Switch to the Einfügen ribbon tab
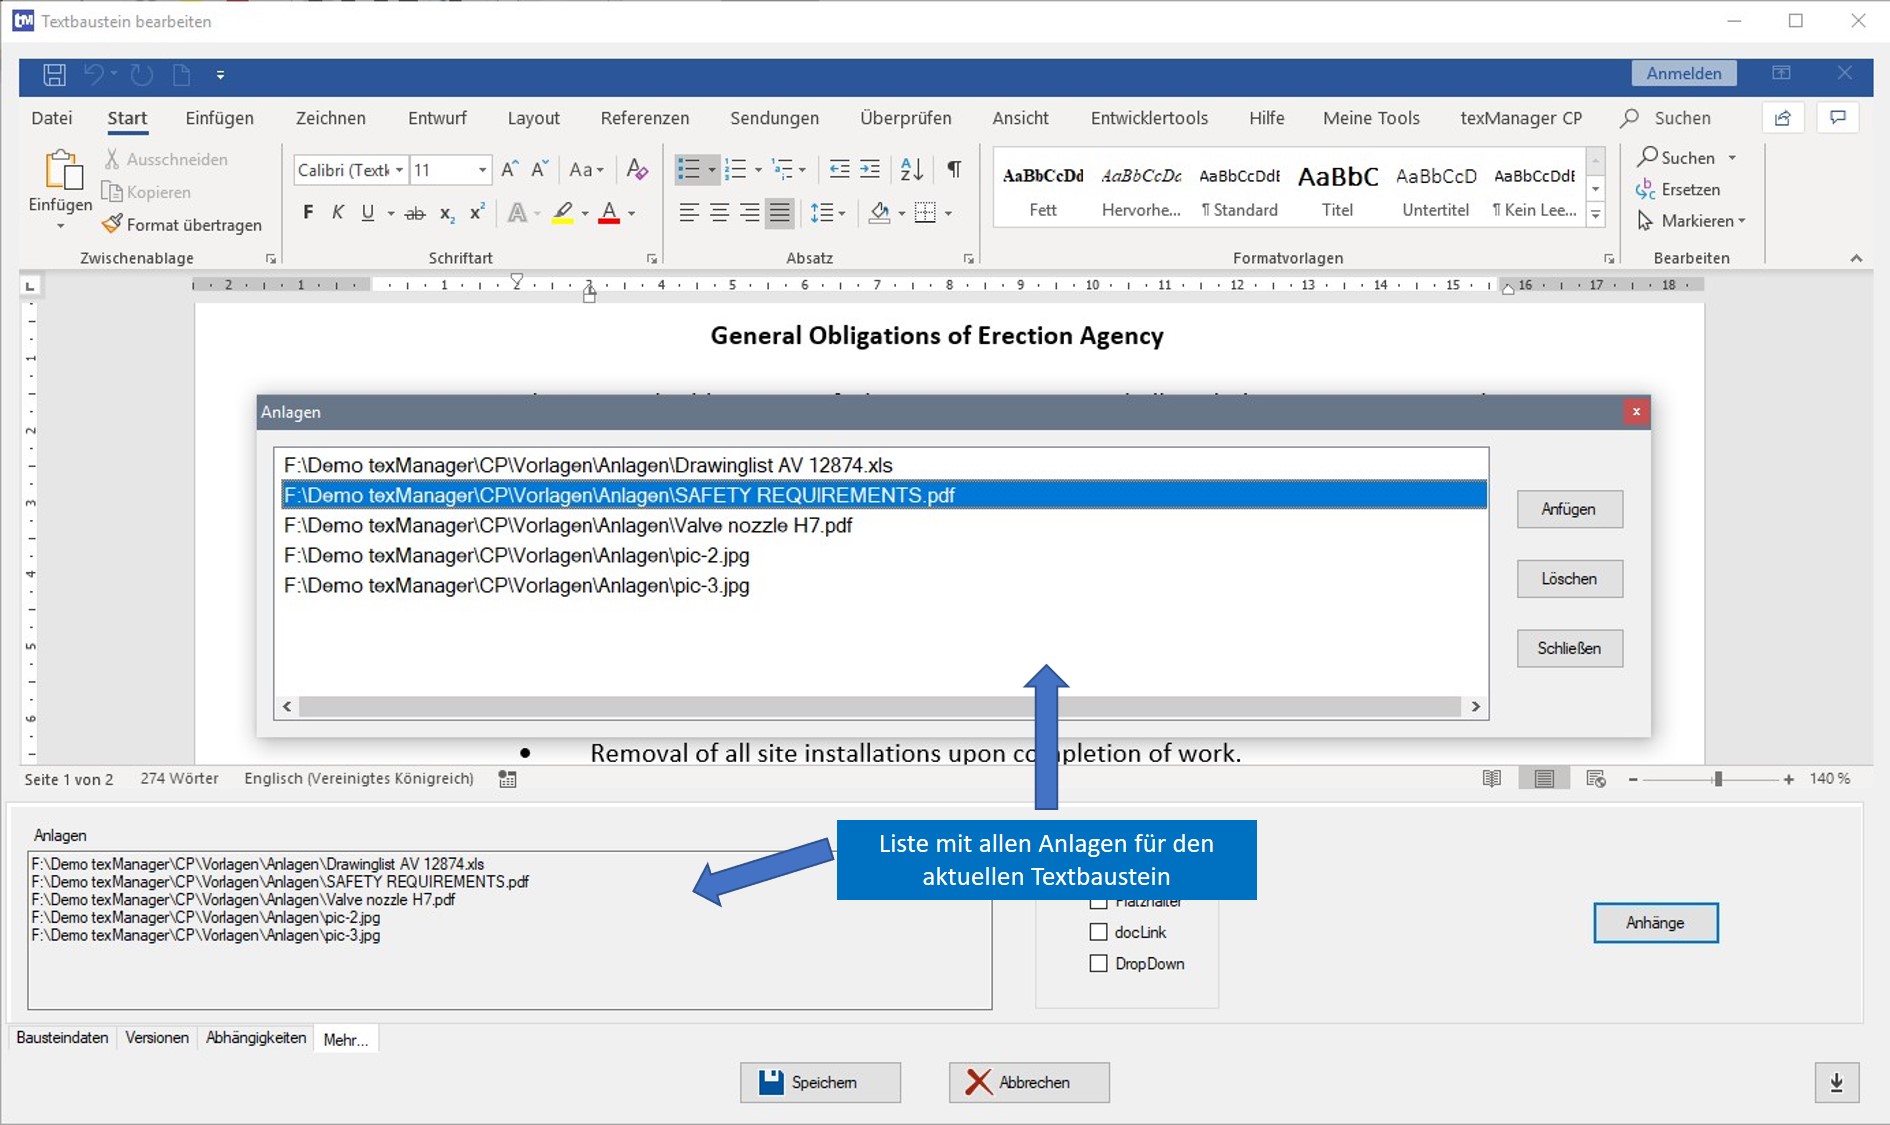Viewport: 1890px width, 1125px height. pyautogui.click(x=219, y=118)
